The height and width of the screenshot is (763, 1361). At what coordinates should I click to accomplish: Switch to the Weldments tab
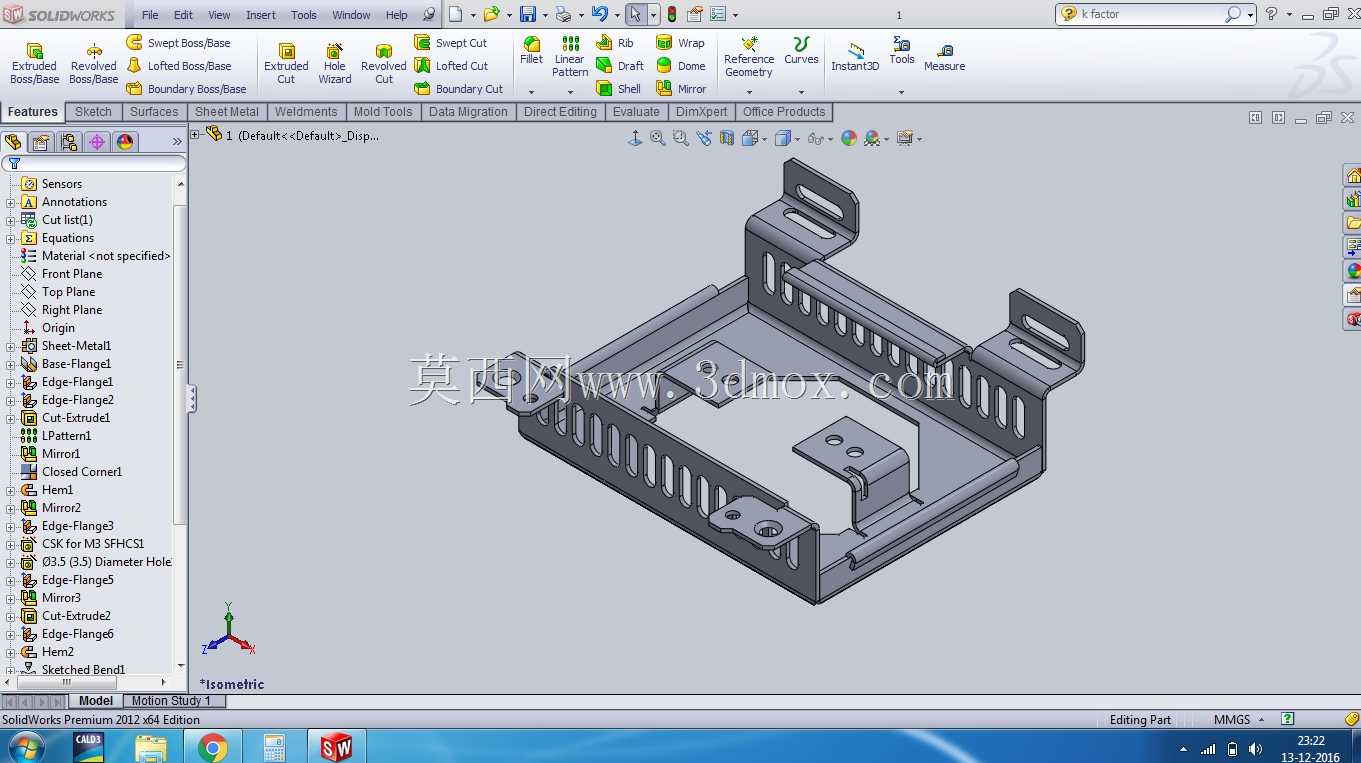(x=306, y=112)
